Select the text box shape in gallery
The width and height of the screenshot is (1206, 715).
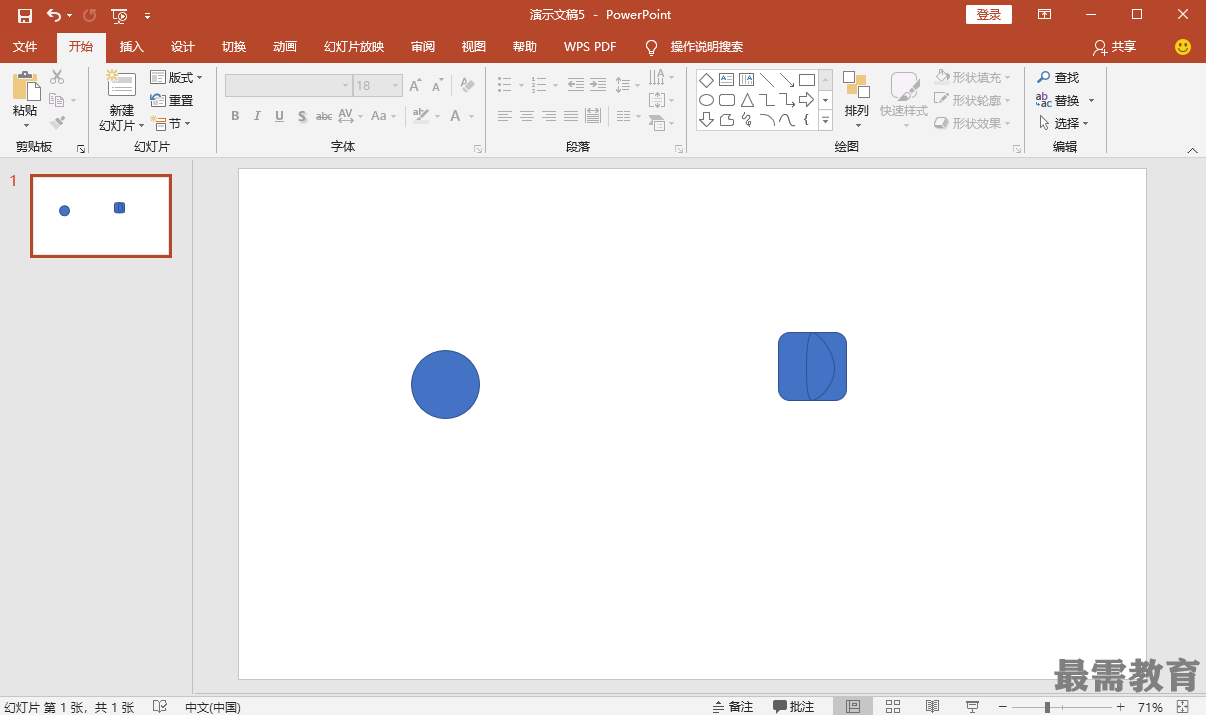point(726,80)
